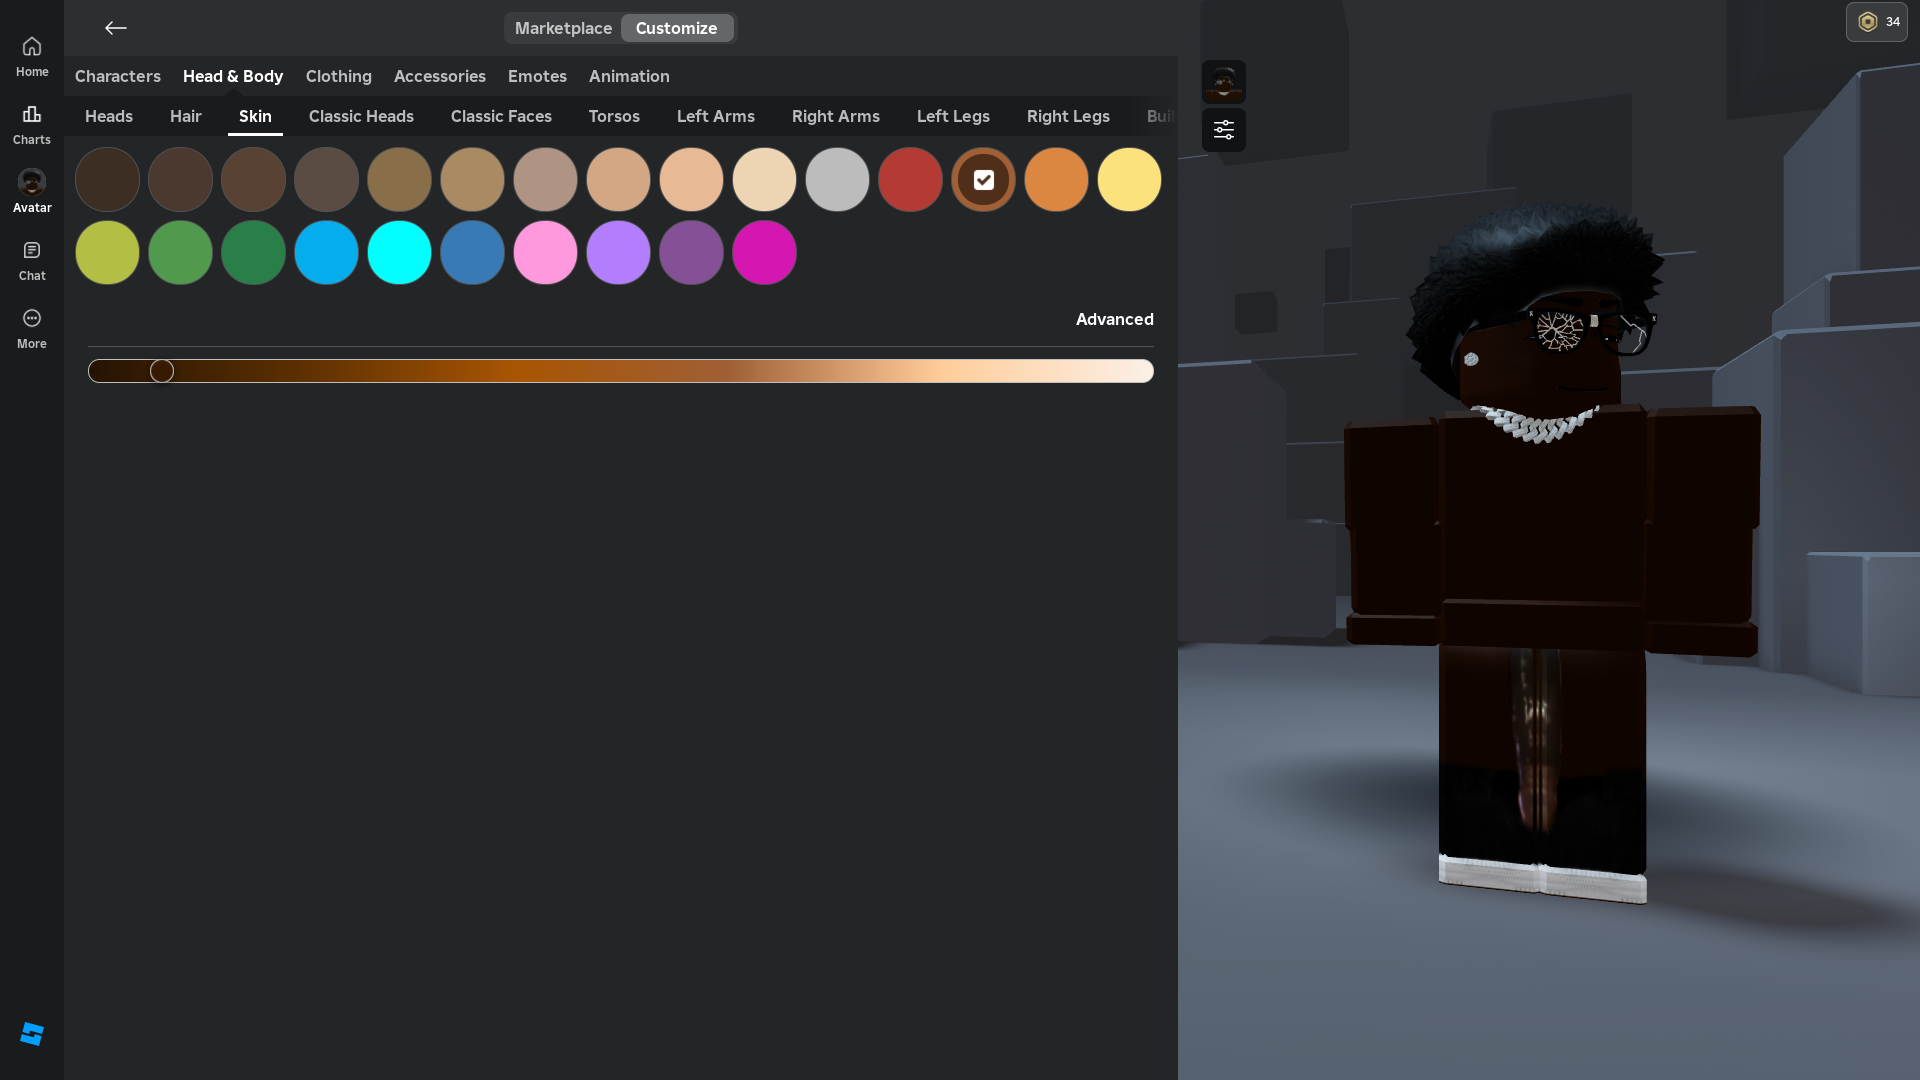Click the Avatar sidebar icon

[x=32, y=191]
